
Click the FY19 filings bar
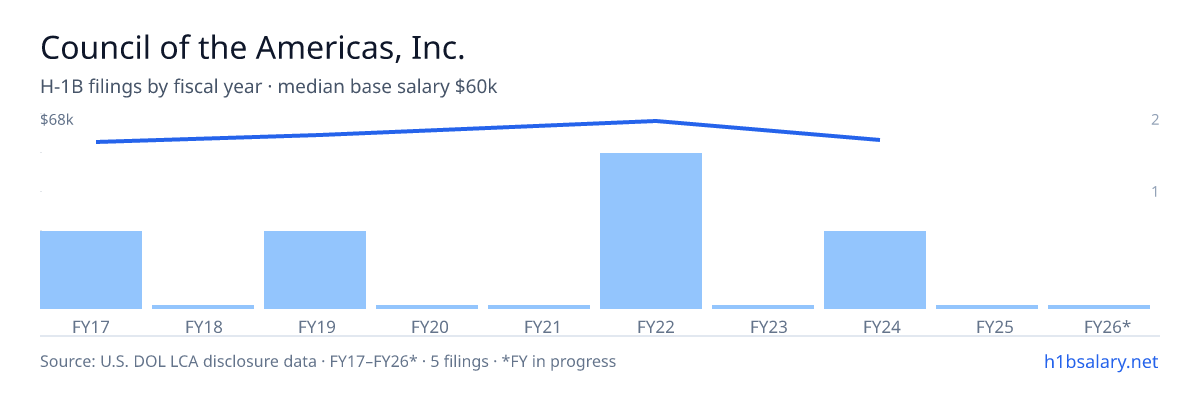[315, 270]
